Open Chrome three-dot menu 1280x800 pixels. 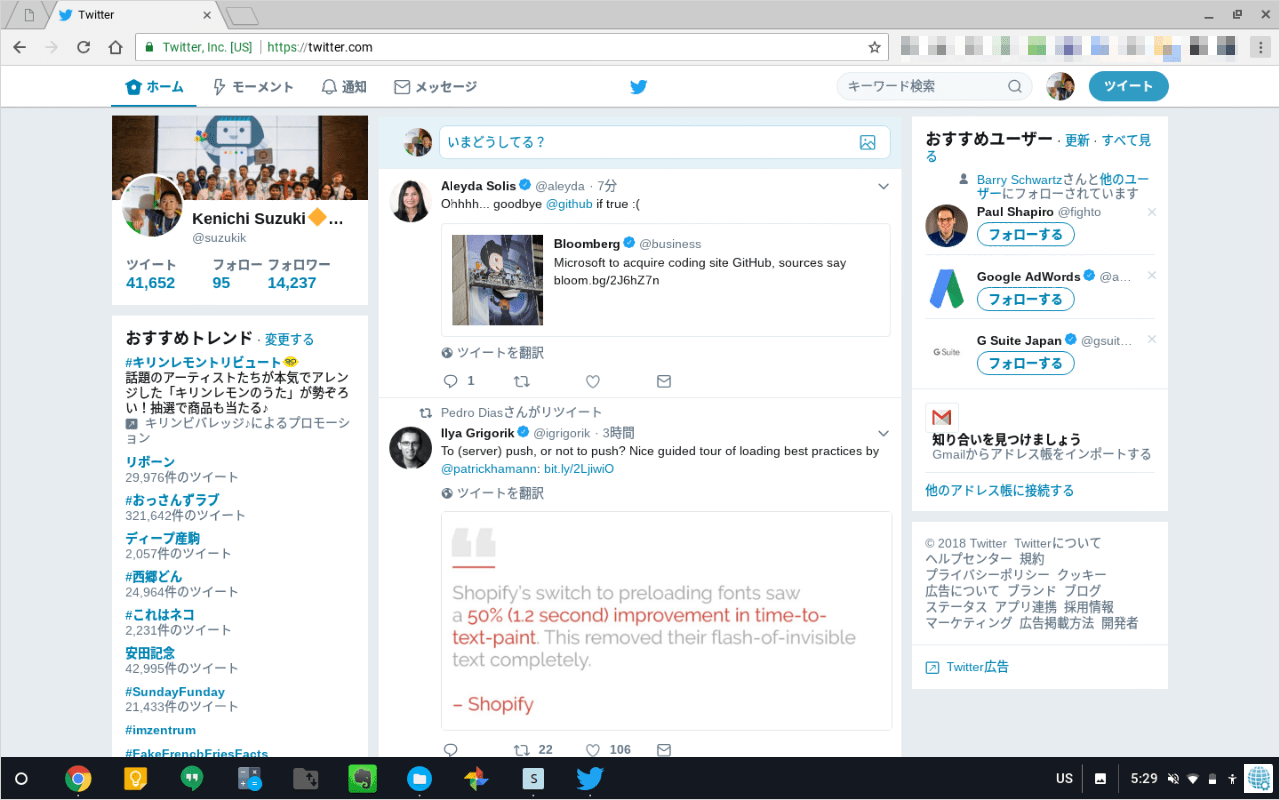click(x=1260, y=47)
